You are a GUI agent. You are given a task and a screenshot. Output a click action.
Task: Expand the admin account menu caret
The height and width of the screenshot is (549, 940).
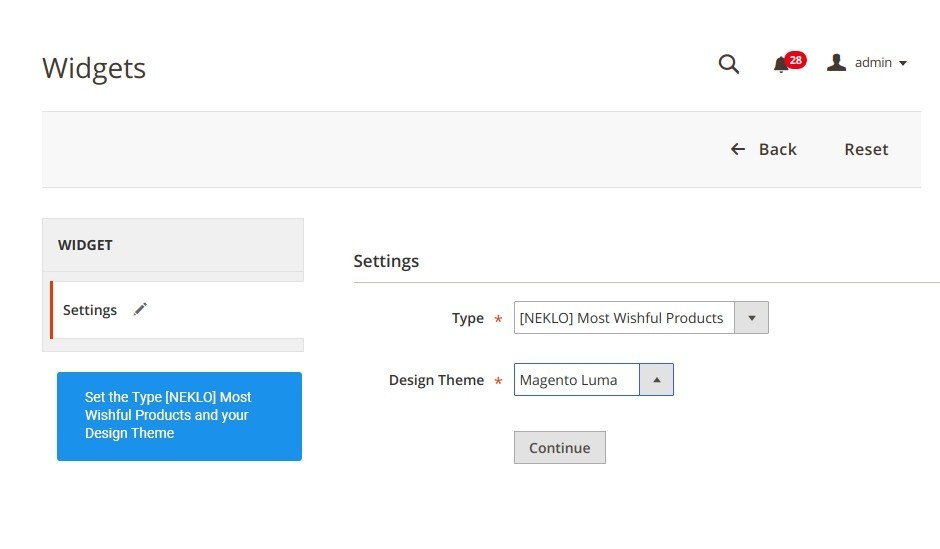(x=902, y=63)
